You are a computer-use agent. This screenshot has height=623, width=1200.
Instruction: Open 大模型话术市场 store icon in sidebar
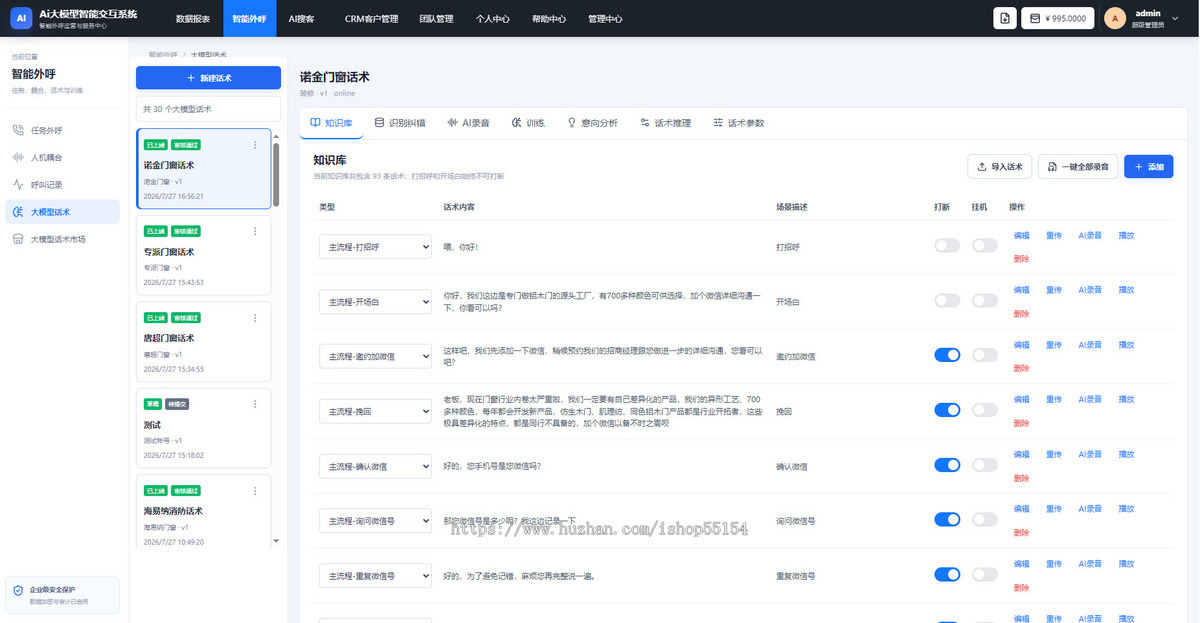[18, 239]
